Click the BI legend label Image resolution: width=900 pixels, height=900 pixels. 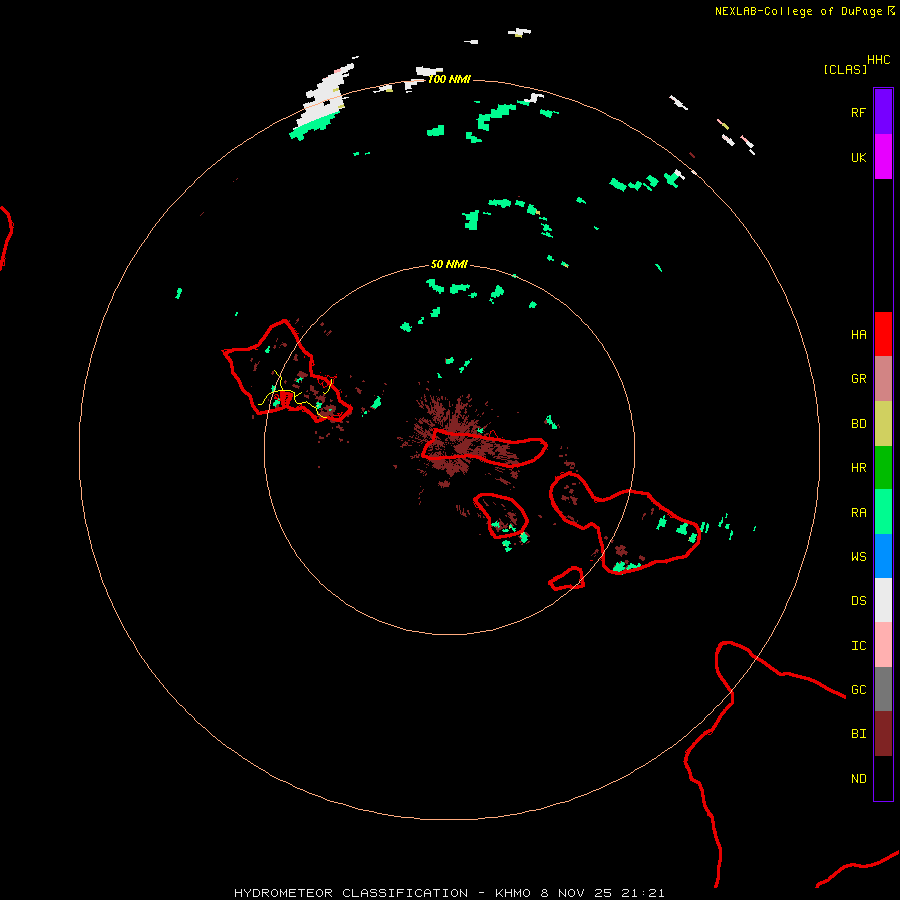[x=858, y=734]
